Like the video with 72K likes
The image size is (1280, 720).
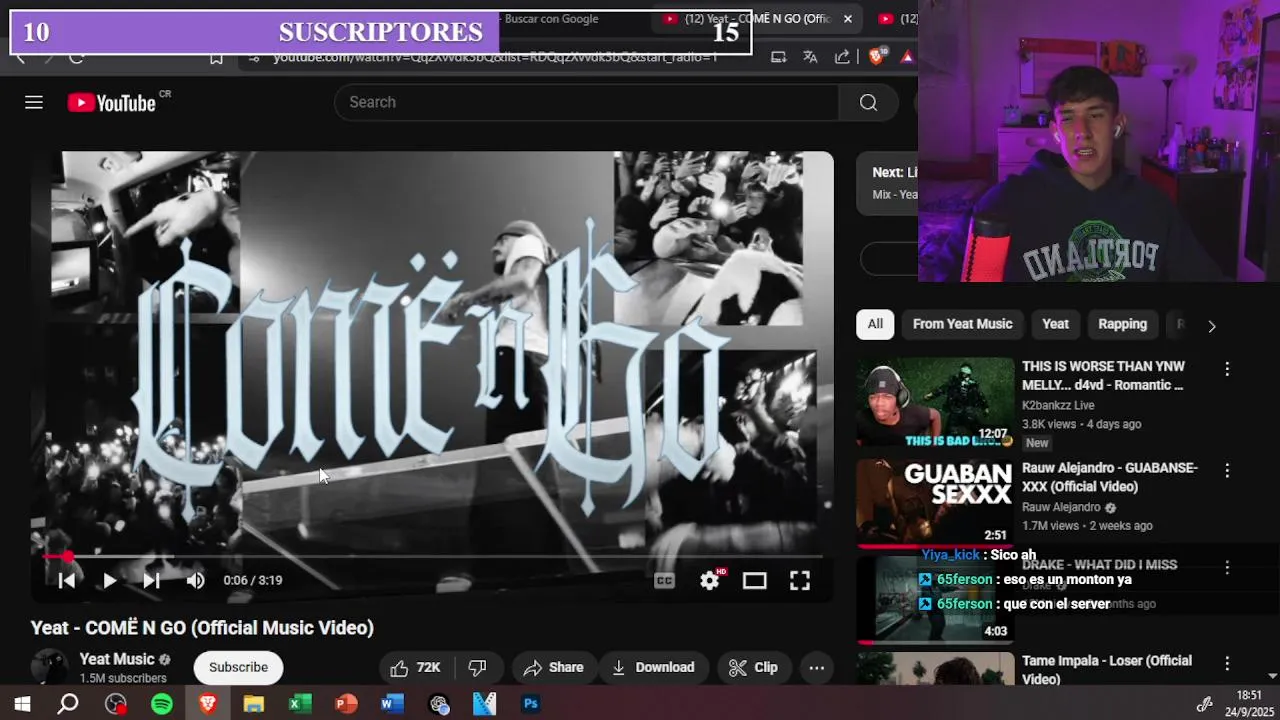(416, 667)
